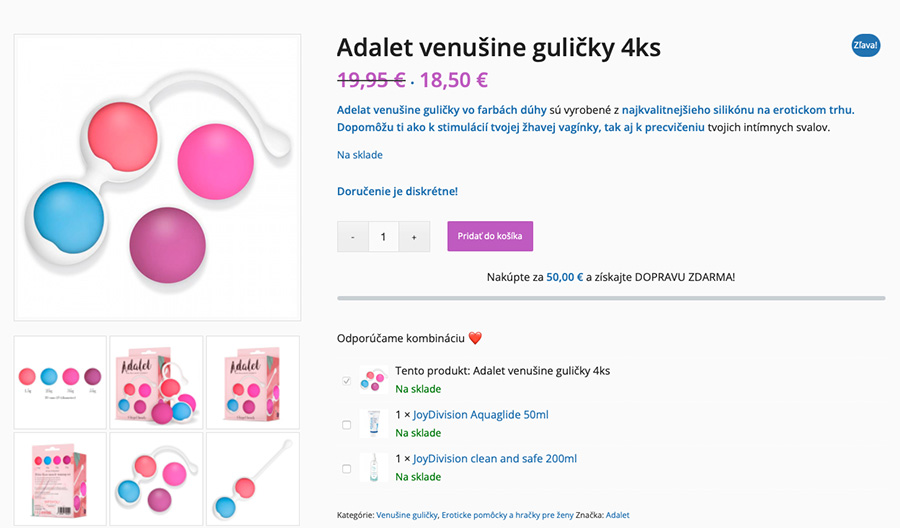Open thumbnail of holder with two balls
Image resolution: width=900 pixels, height=528 pixels.
tap(253, 479)
